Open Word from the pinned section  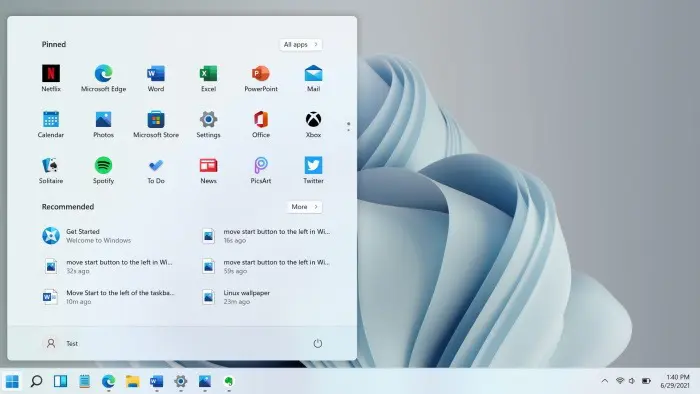tap(156, 78)
